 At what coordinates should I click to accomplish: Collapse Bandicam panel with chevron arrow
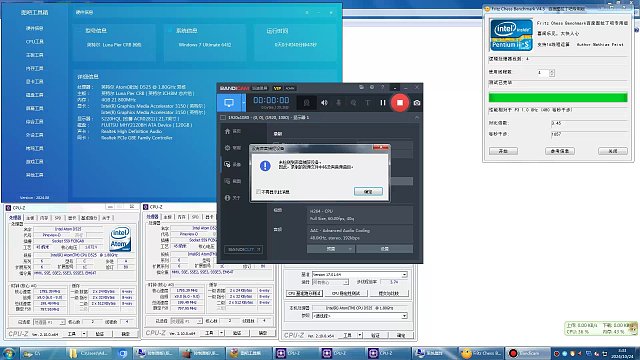click(x=417, y=118)
